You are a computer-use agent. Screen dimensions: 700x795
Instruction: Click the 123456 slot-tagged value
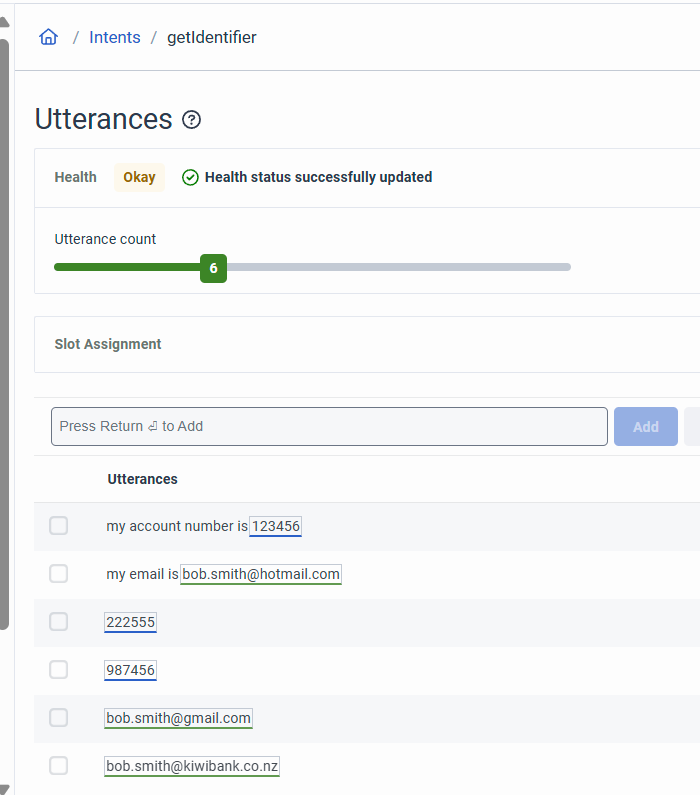[x=275, y=526]
